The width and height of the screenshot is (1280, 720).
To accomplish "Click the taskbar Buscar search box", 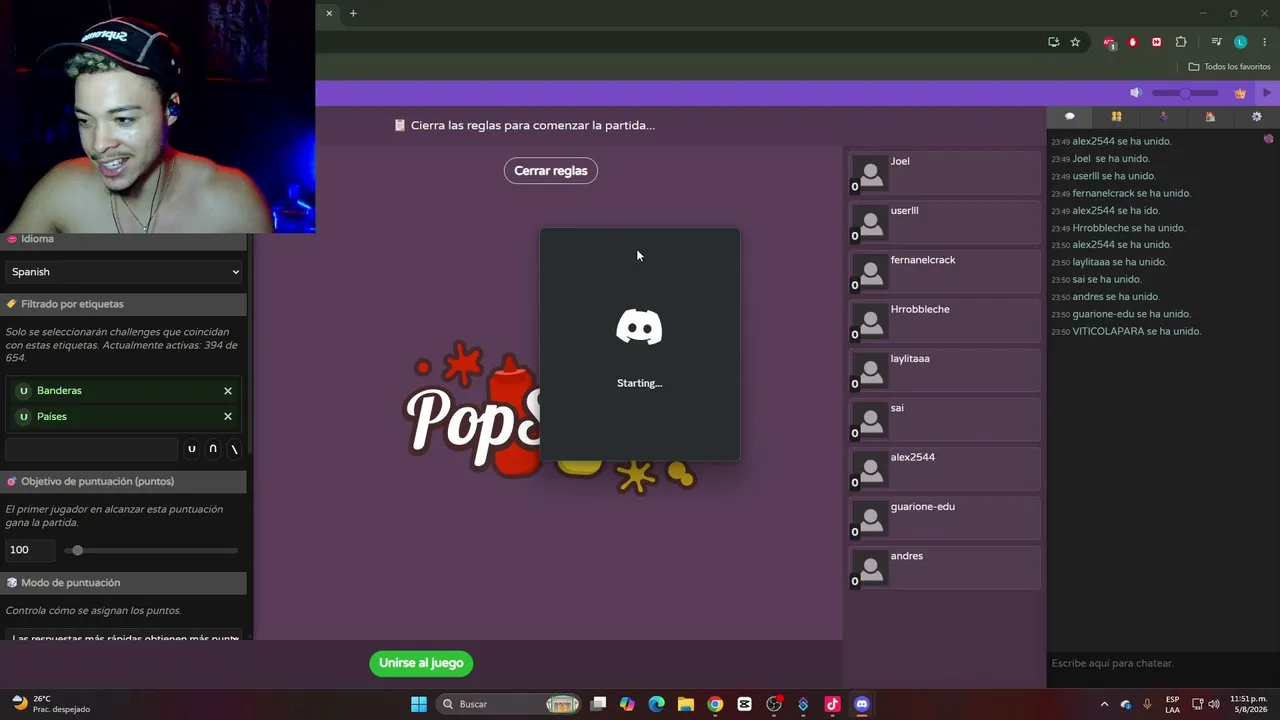I will coord(509,704).
